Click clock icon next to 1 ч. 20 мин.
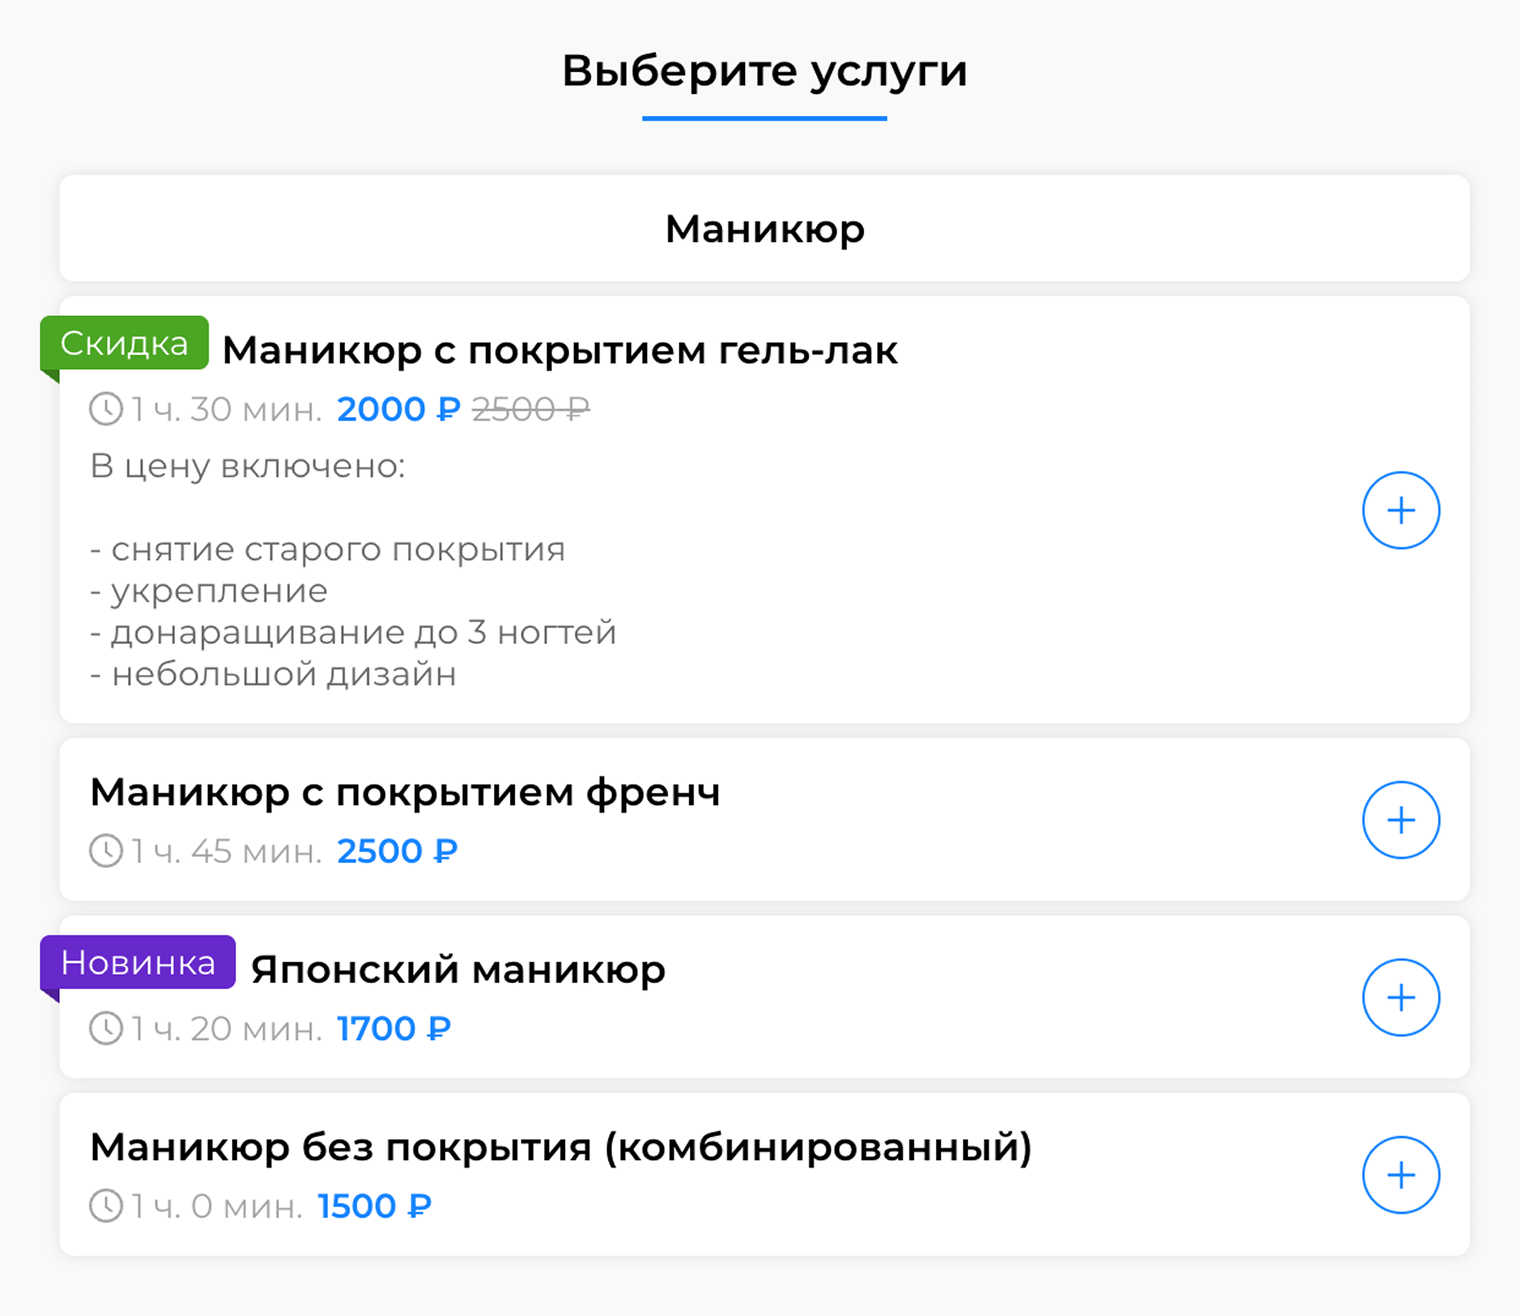This screenshot has width=1520, height=1316. point(106,1028)
